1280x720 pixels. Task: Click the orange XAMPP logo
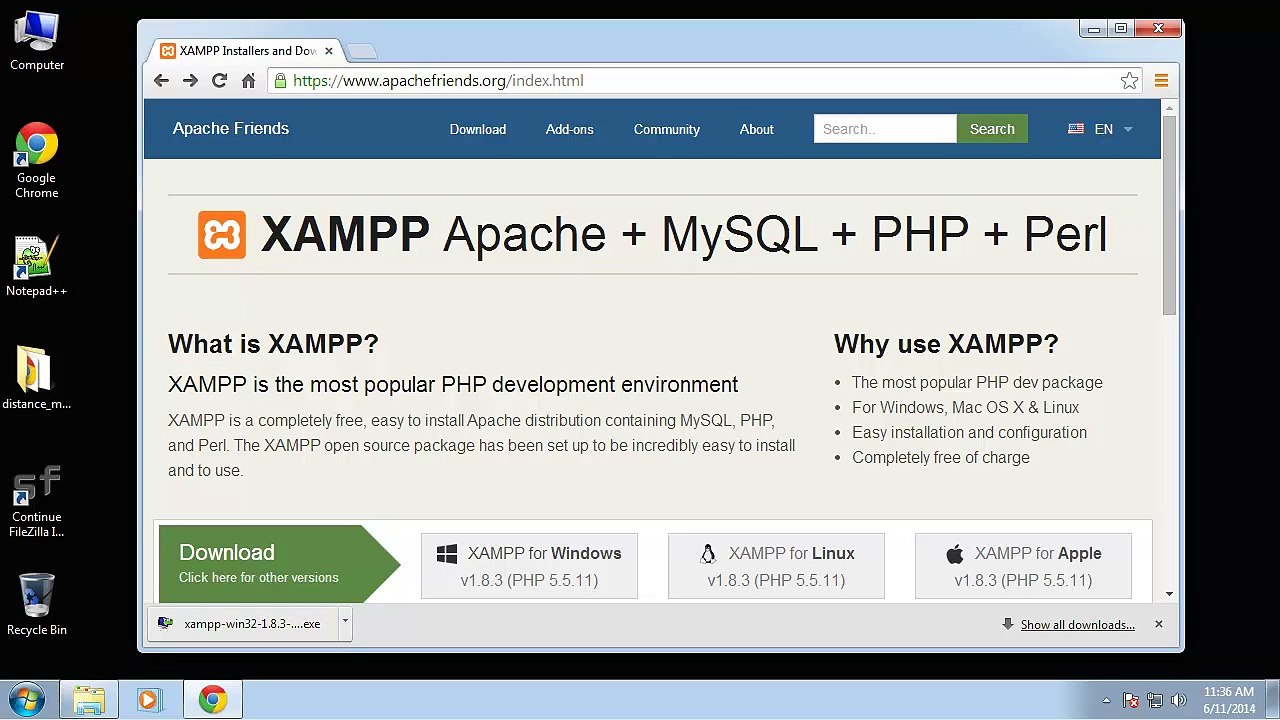click(x=222, y=235)
